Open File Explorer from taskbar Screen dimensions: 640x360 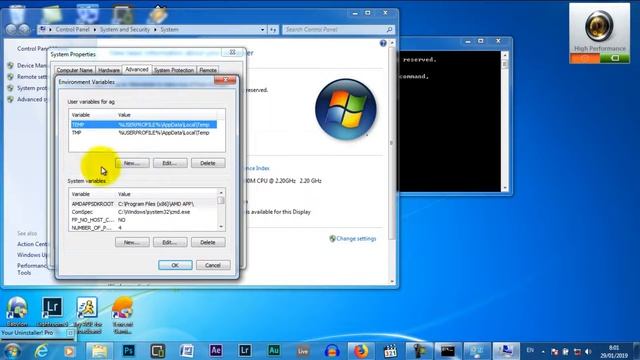(99, 351)
